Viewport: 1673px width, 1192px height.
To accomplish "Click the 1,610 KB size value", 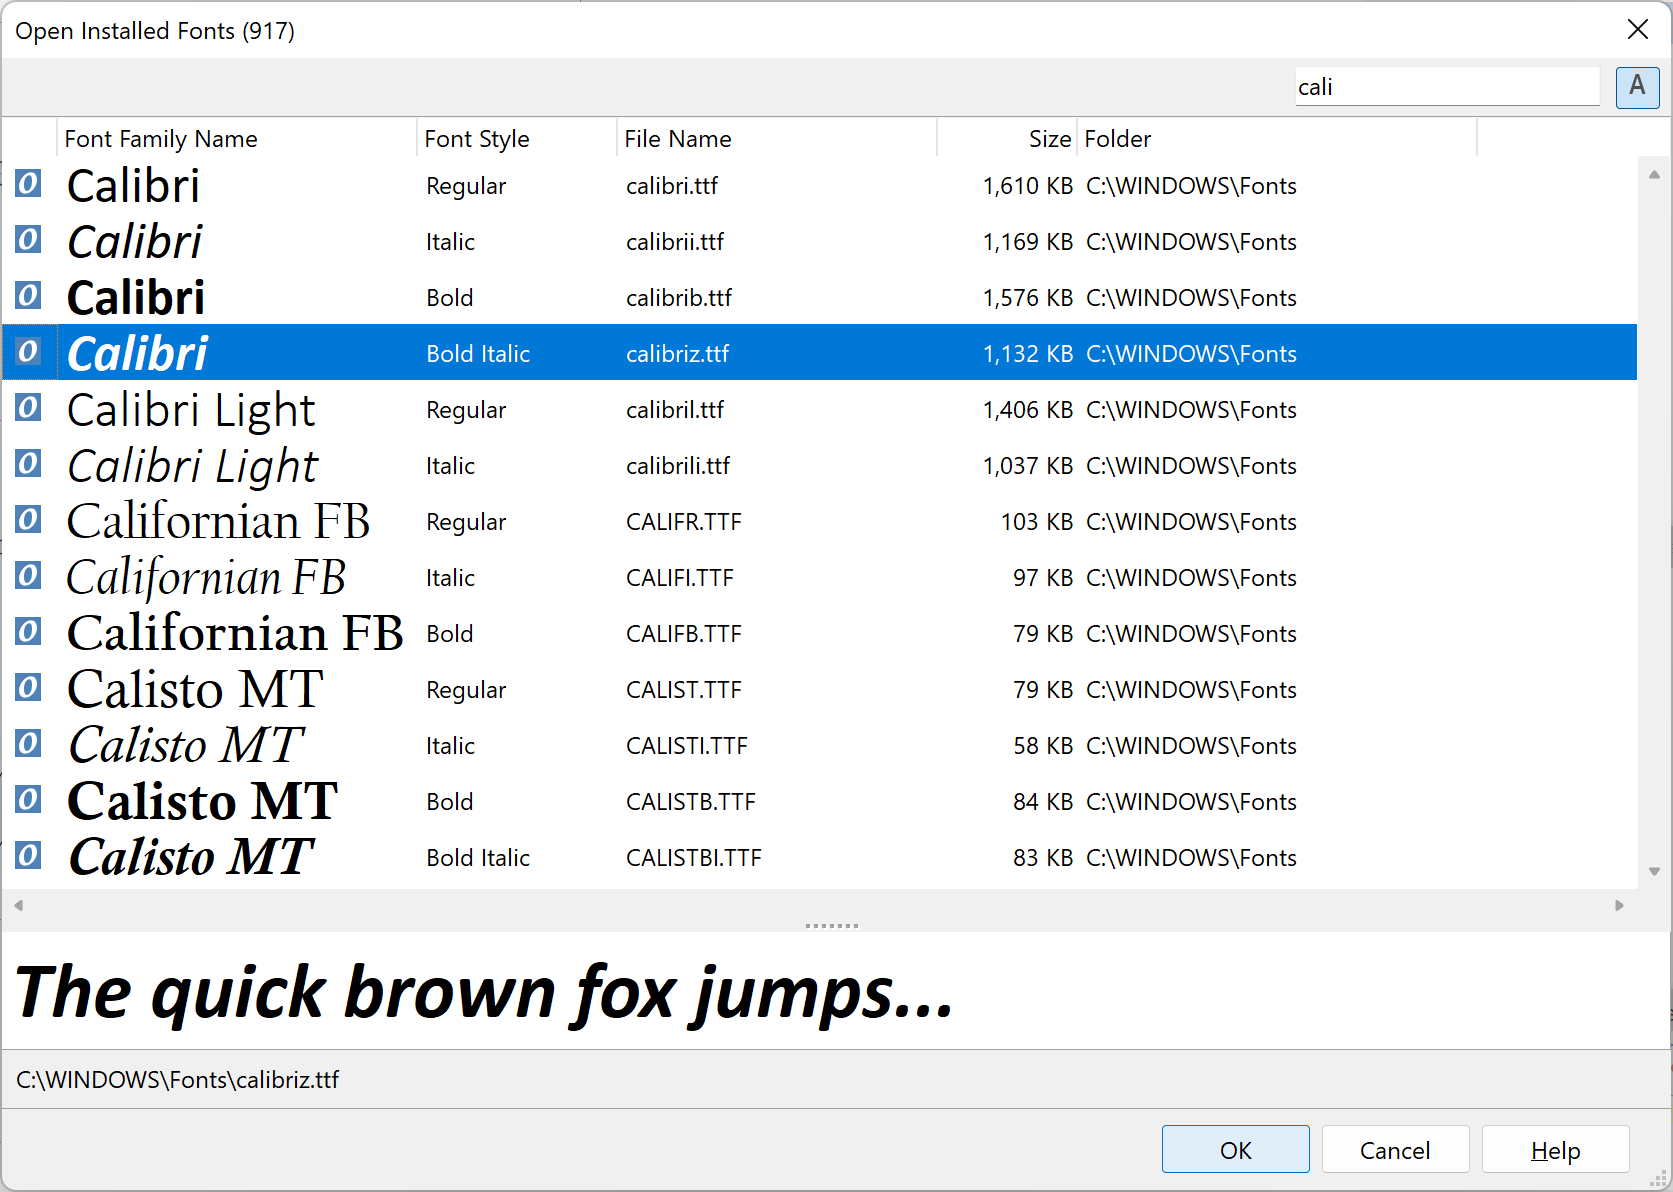I will point(1027,186).
